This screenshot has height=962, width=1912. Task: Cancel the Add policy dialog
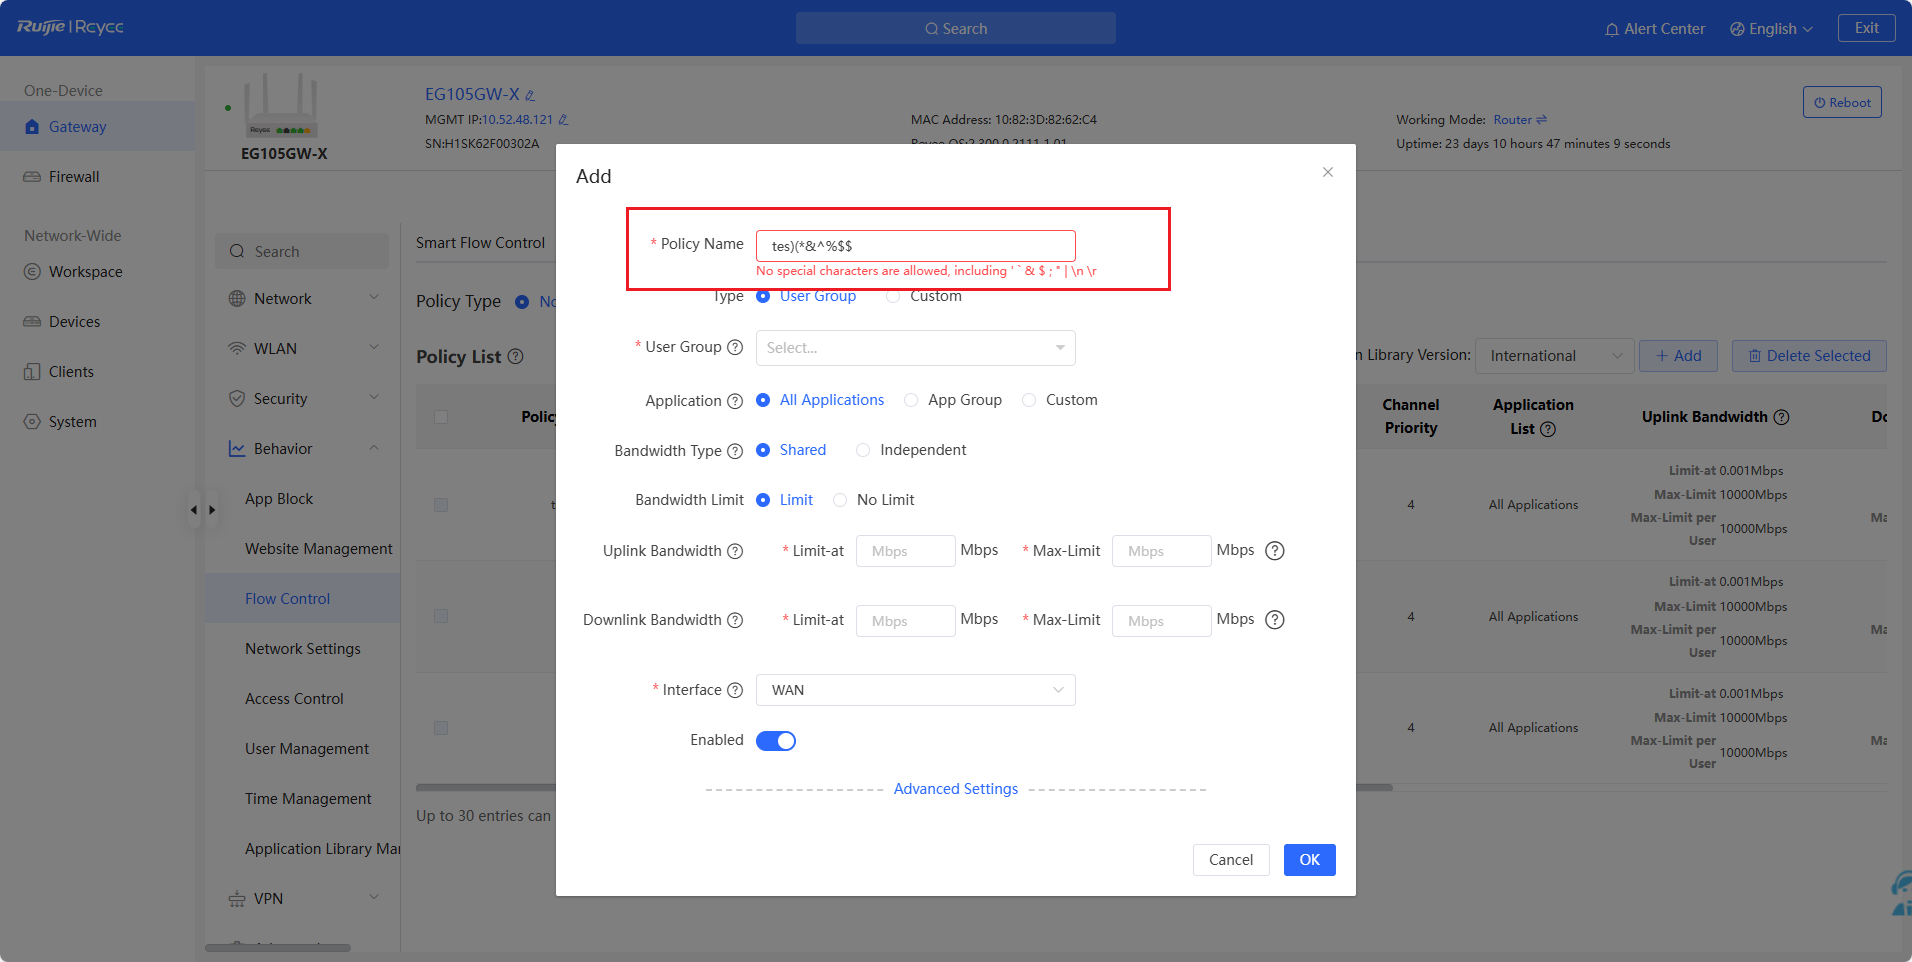1231,860
